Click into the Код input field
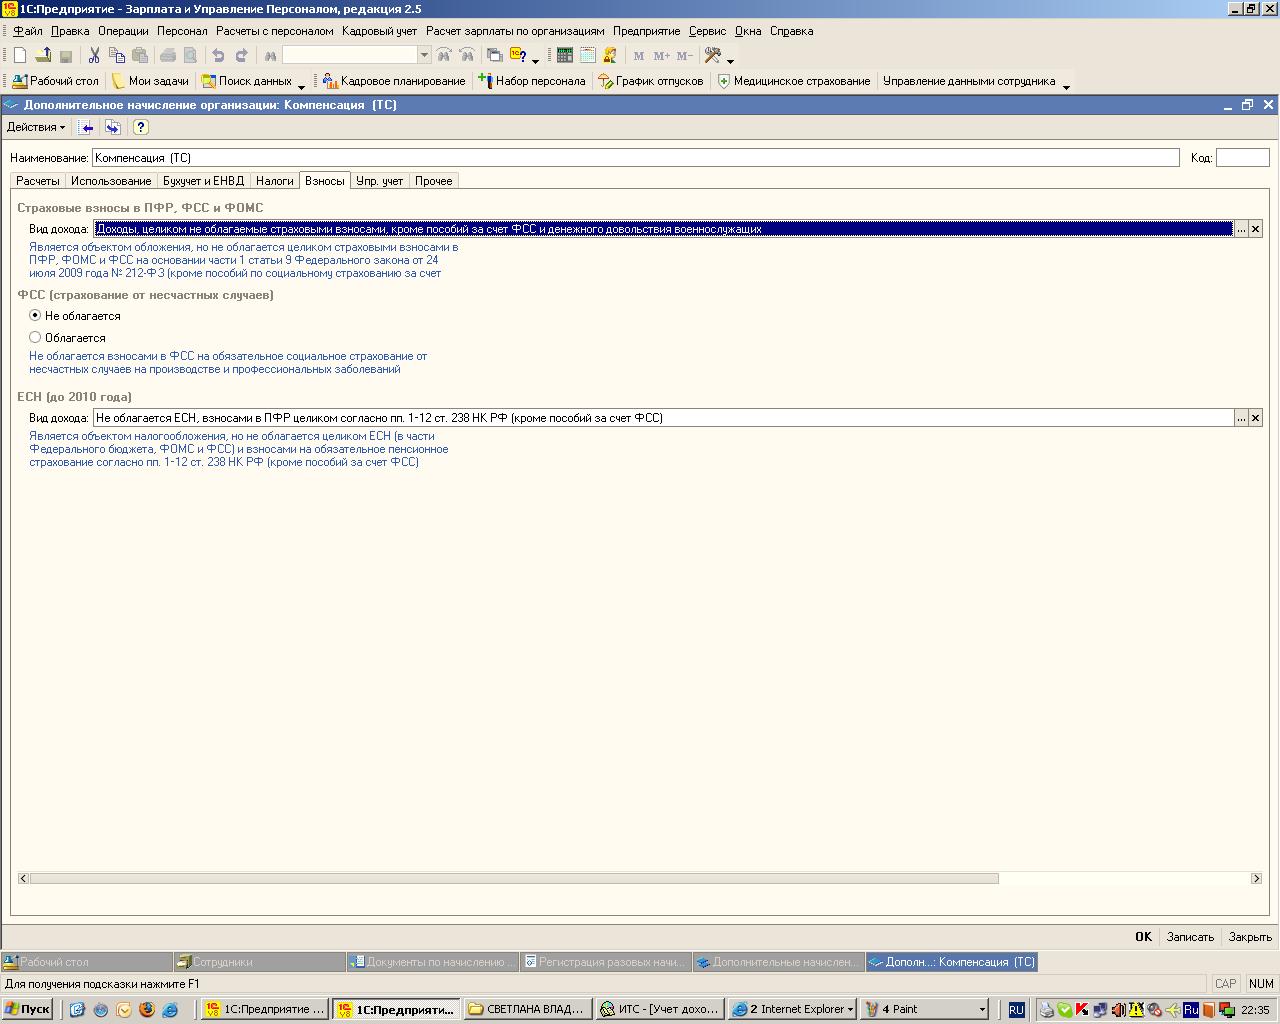The height and width of the screenshot is (1024, 1280). tap(1242, 158)
